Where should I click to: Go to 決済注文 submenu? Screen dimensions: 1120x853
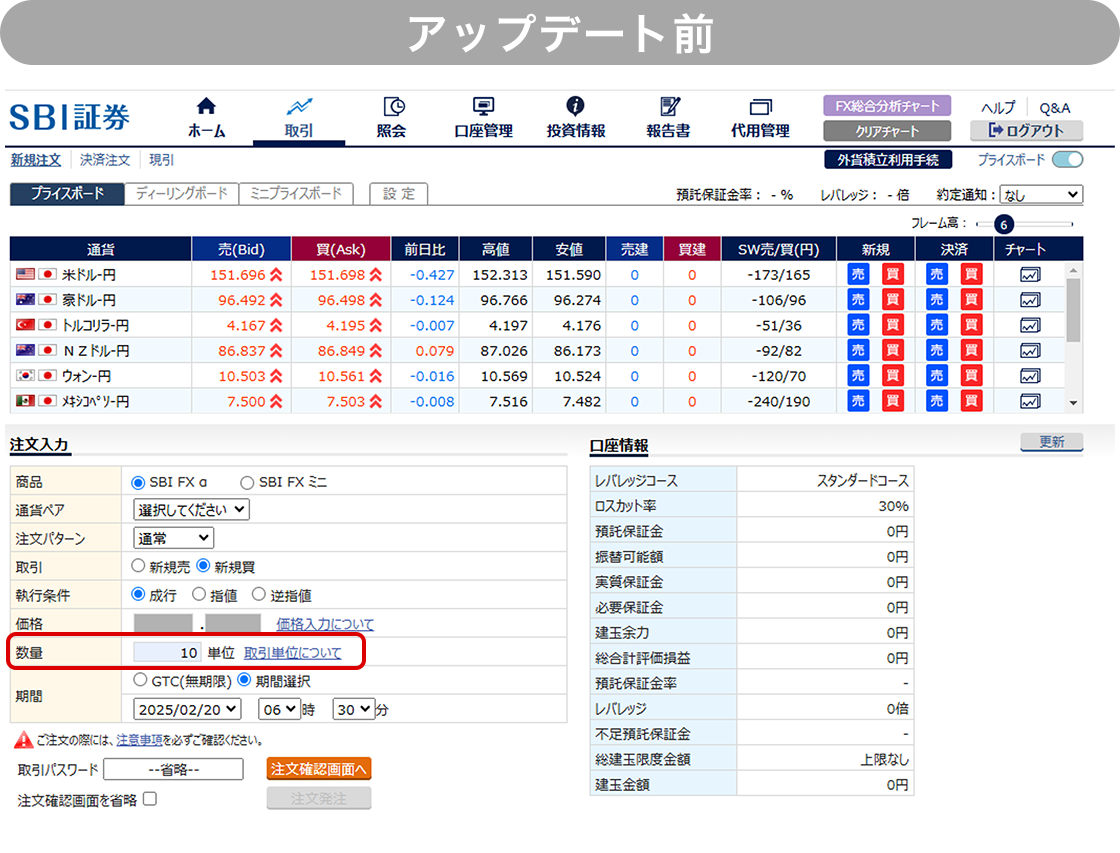click(105, 160)
